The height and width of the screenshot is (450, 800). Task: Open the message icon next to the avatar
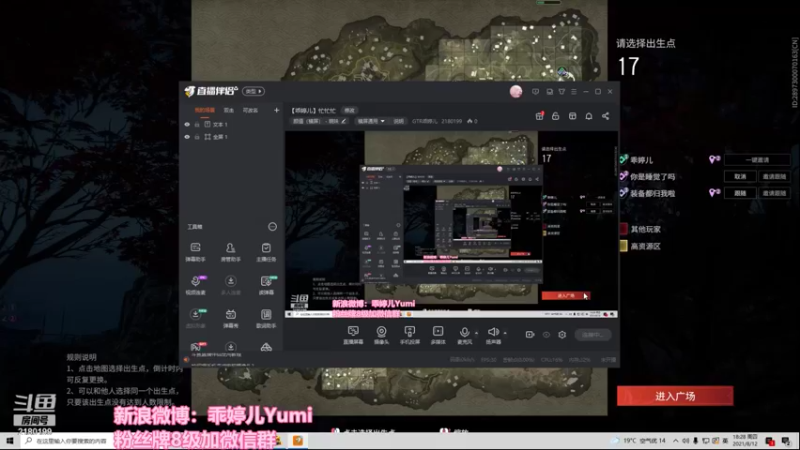coord(535,92)
